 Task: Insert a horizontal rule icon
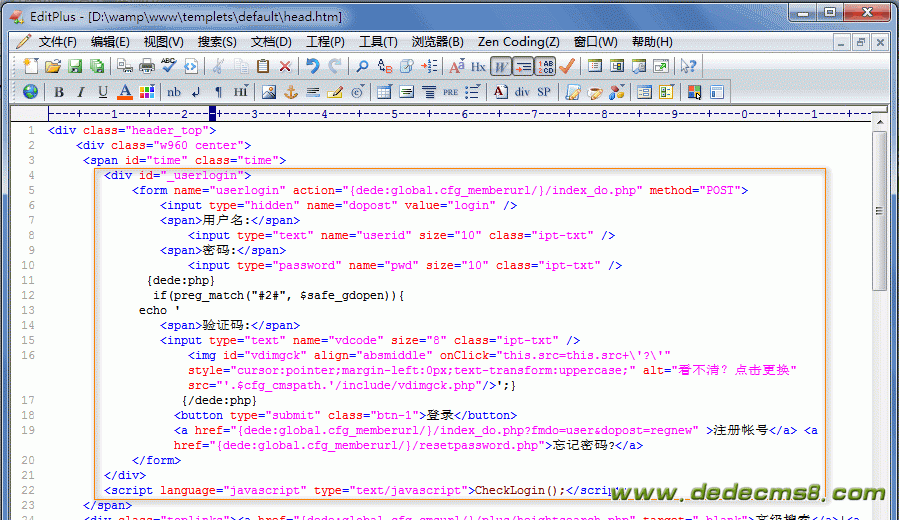point(312,92)
